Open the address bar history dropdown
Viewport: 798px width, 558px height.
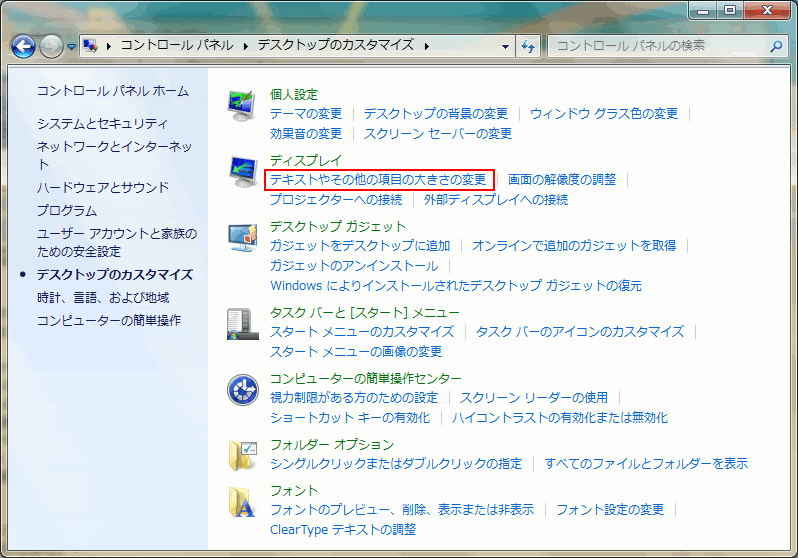pyautogui.click(x=506, y=46)
